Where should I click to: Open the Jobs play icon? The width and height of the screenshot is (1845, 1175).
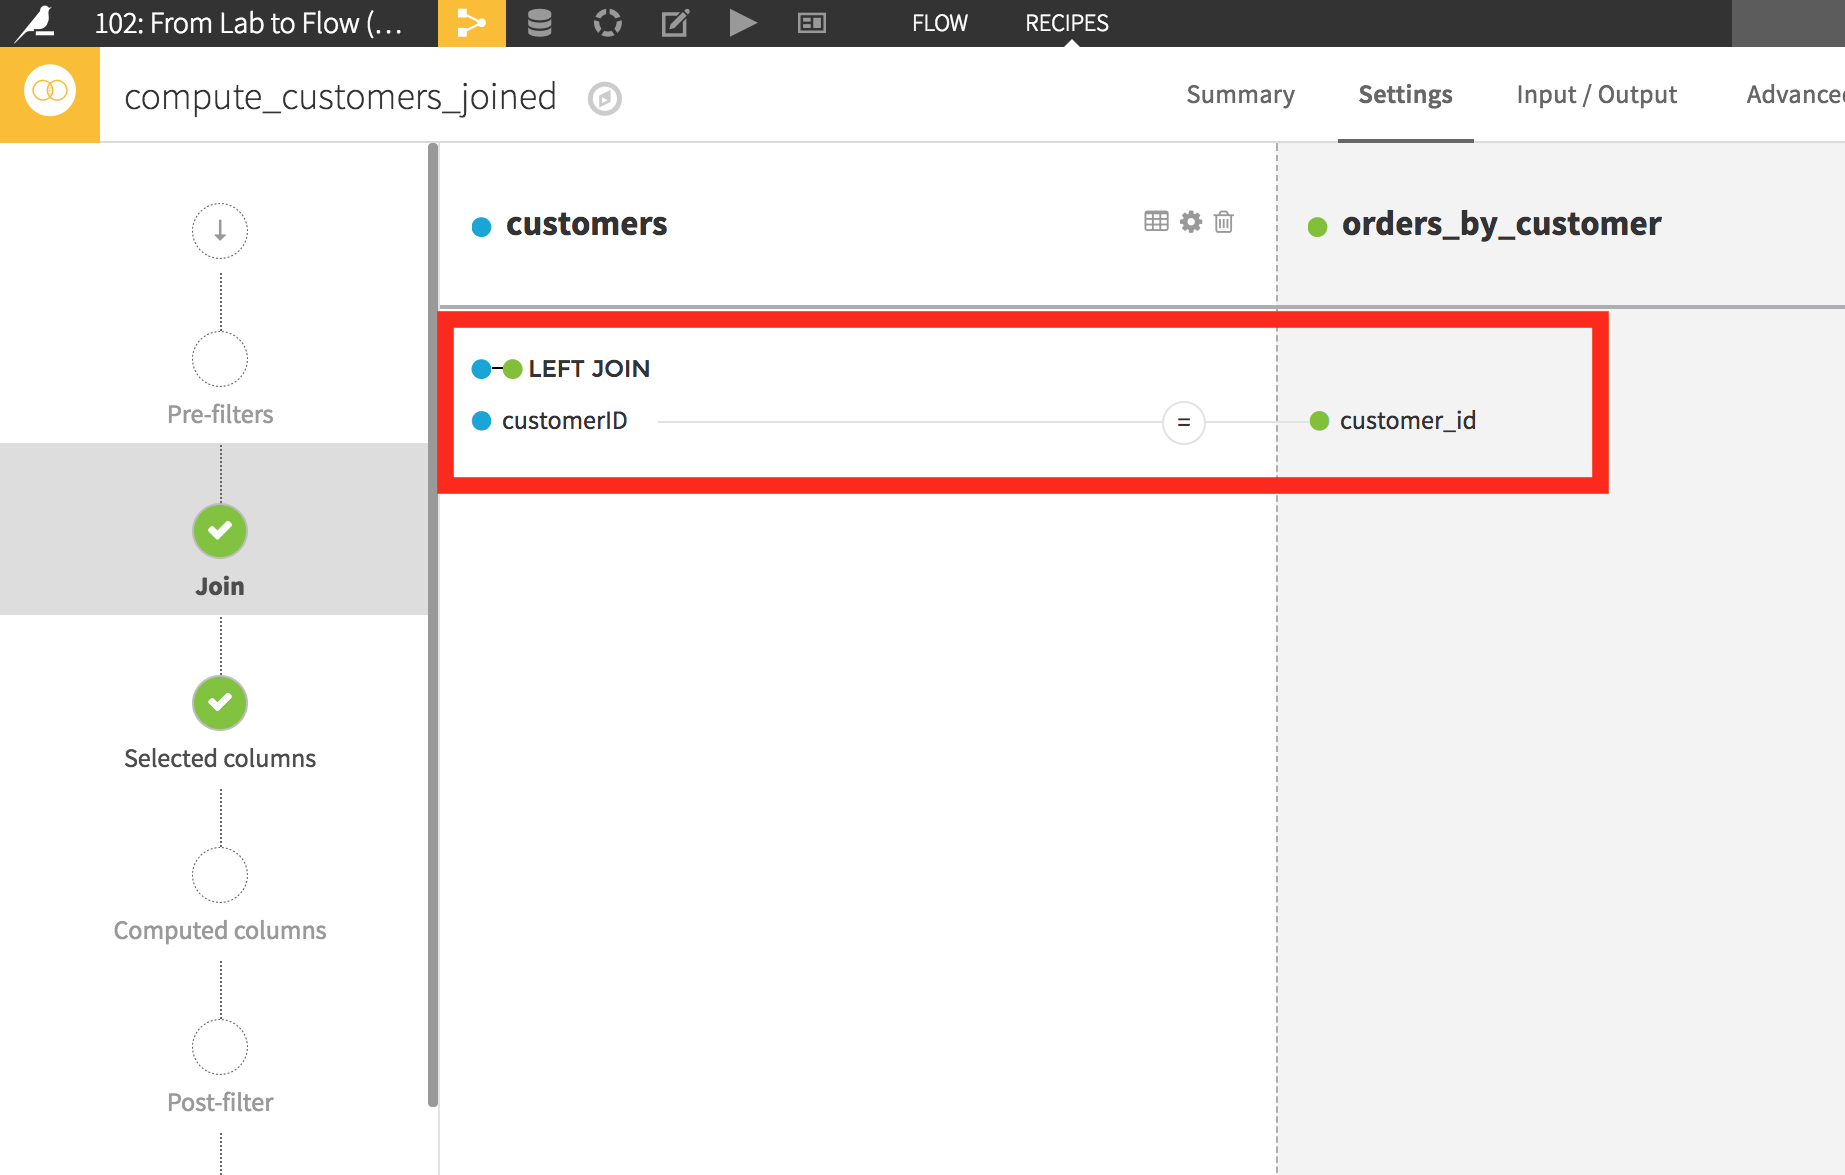coord(742,23)
